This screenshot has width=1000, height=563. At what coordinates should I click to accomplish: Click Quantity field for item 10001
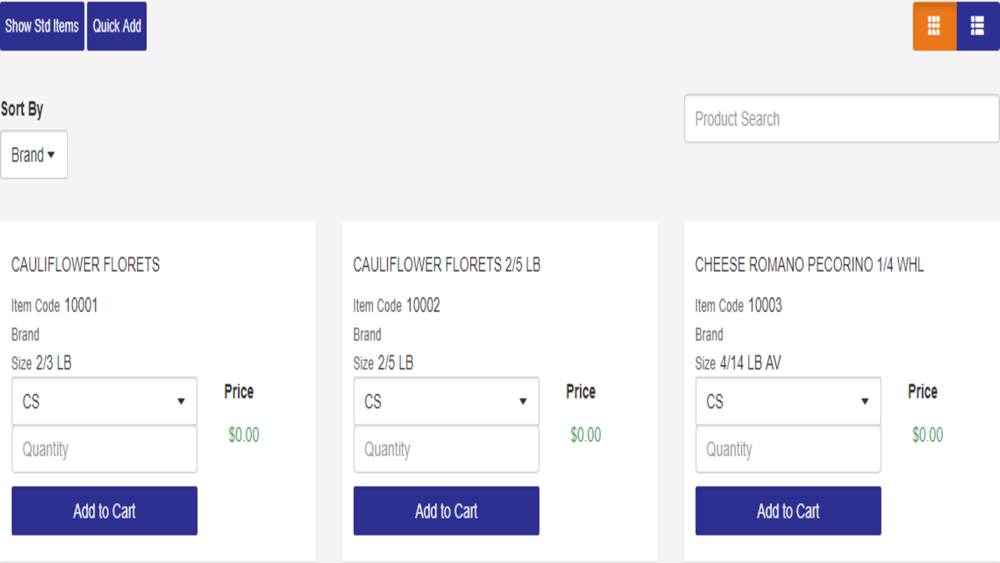pyautogui.click(x=105, y=449)
